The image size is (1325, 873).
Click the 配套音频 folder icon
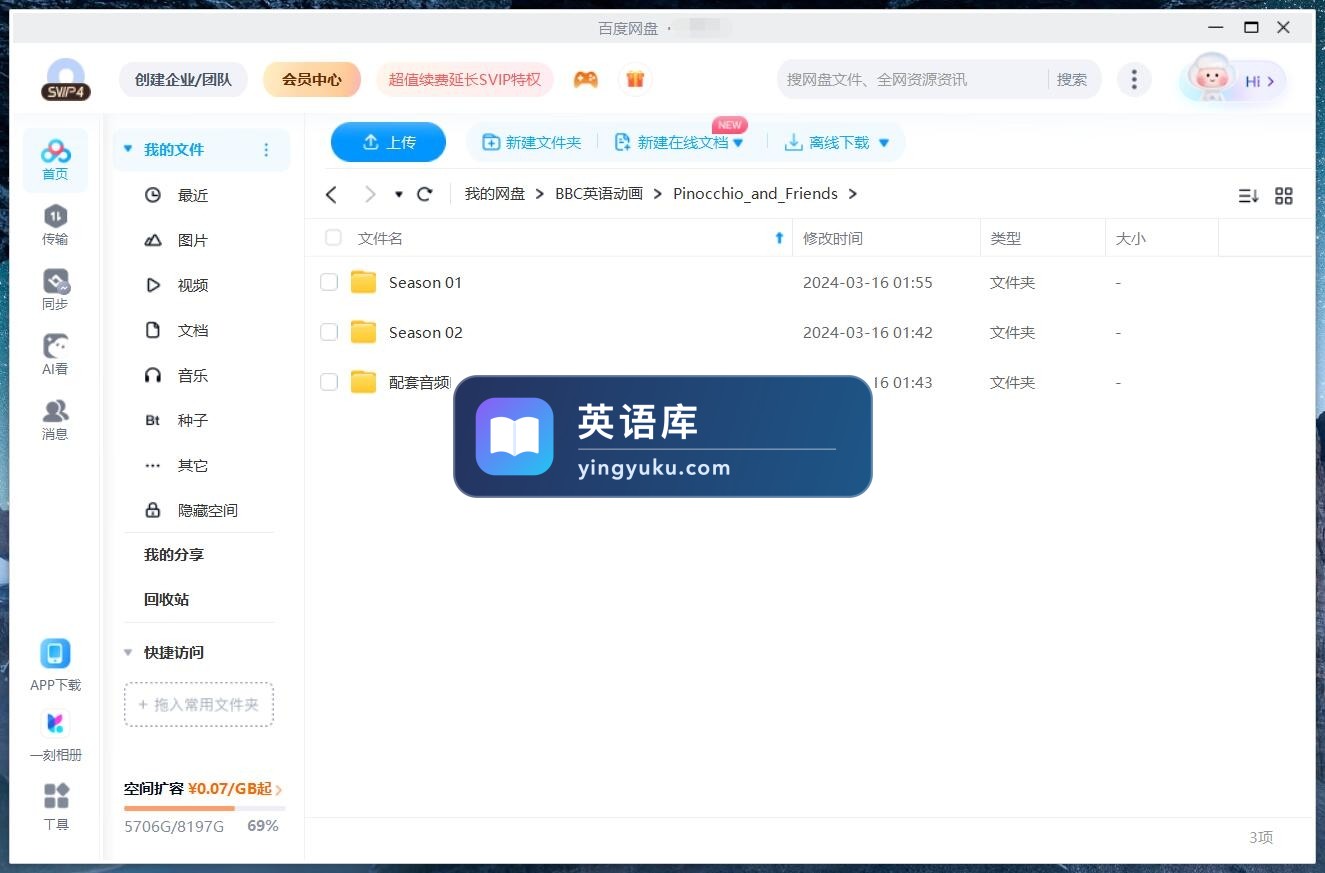[x=364, y=382]
